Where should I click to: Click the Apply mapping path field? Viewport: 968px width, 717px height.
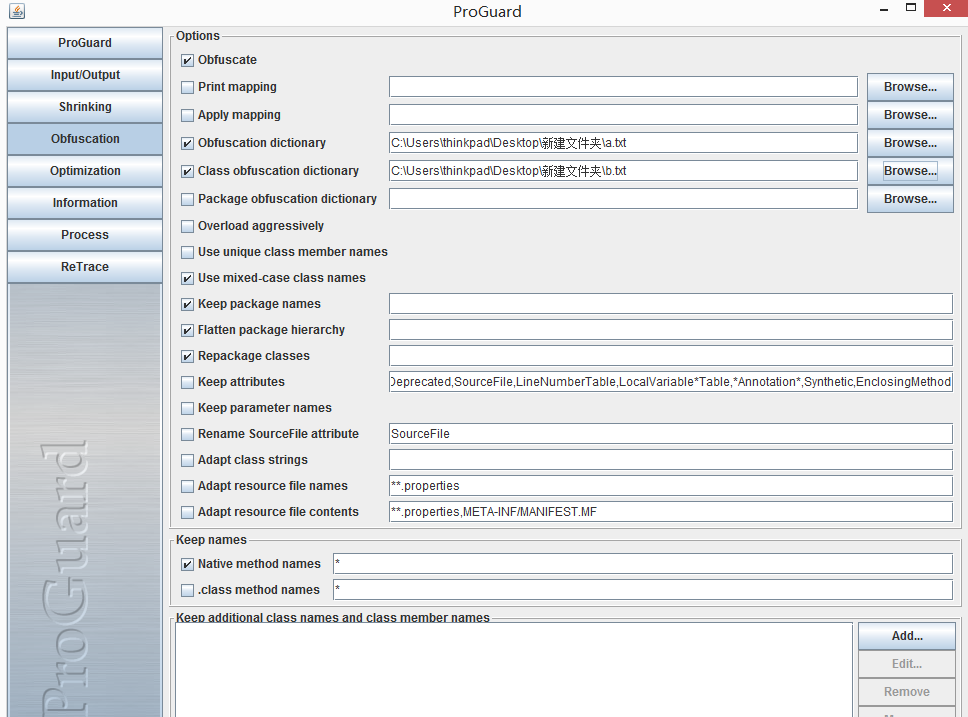click(x=624, y=115)
